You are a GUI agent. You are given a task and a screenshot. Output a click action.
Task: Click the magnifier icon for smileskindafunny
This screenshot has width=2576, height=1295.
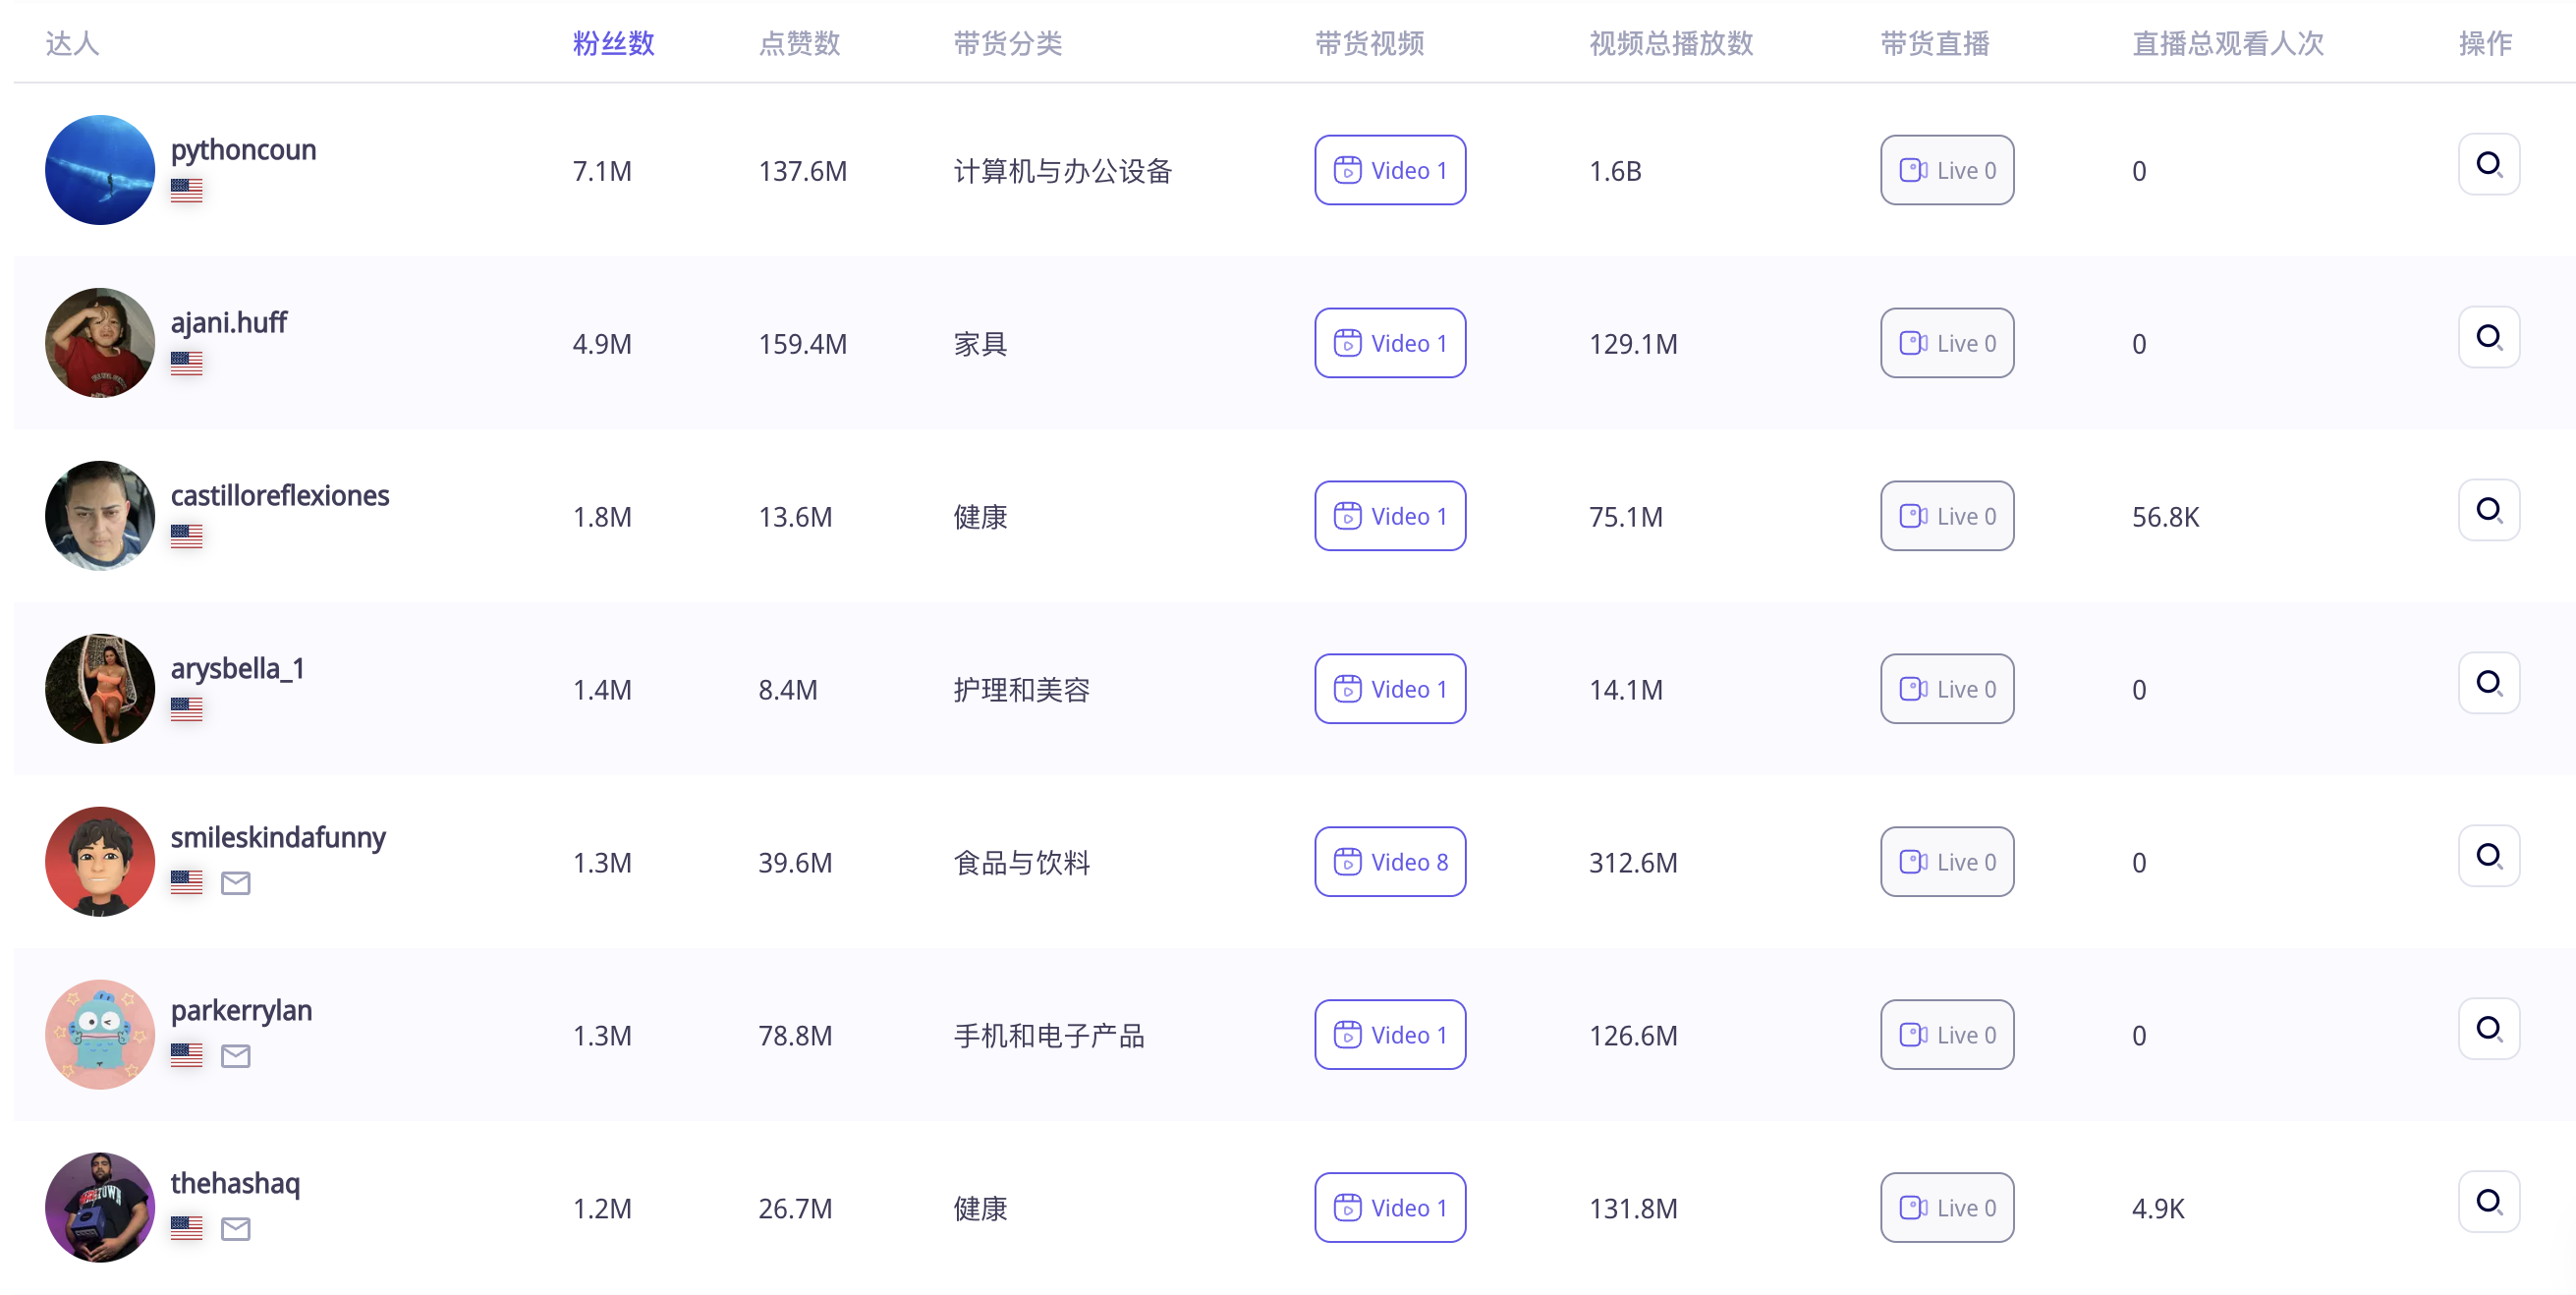pos(2488,856)
